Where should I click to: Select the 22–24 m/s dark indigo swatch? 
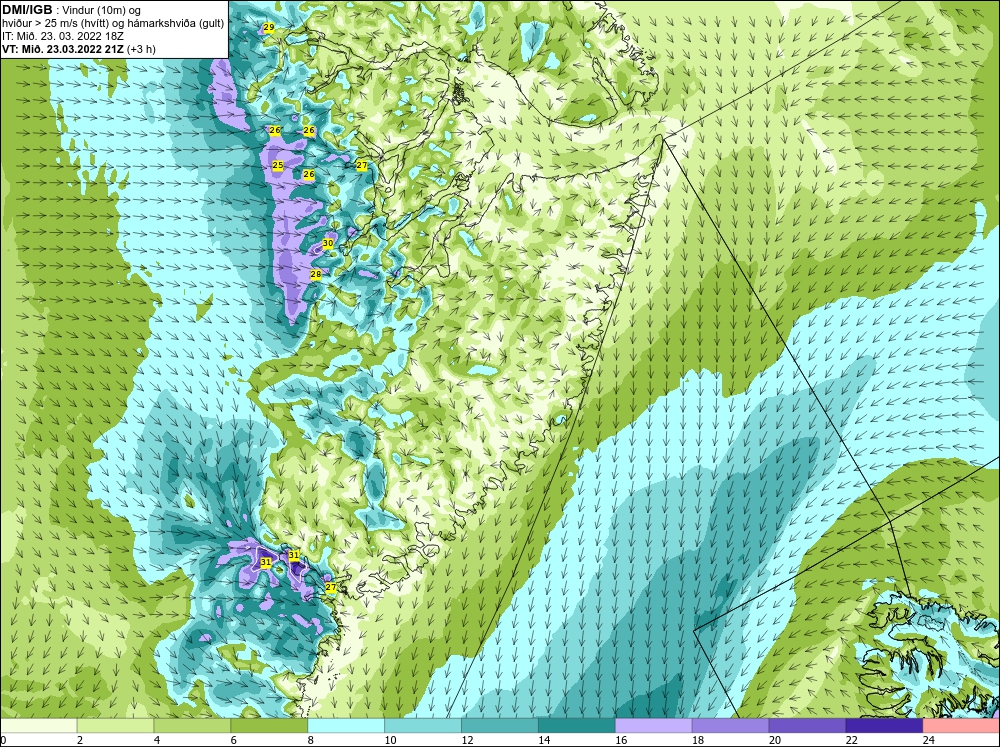884,726
